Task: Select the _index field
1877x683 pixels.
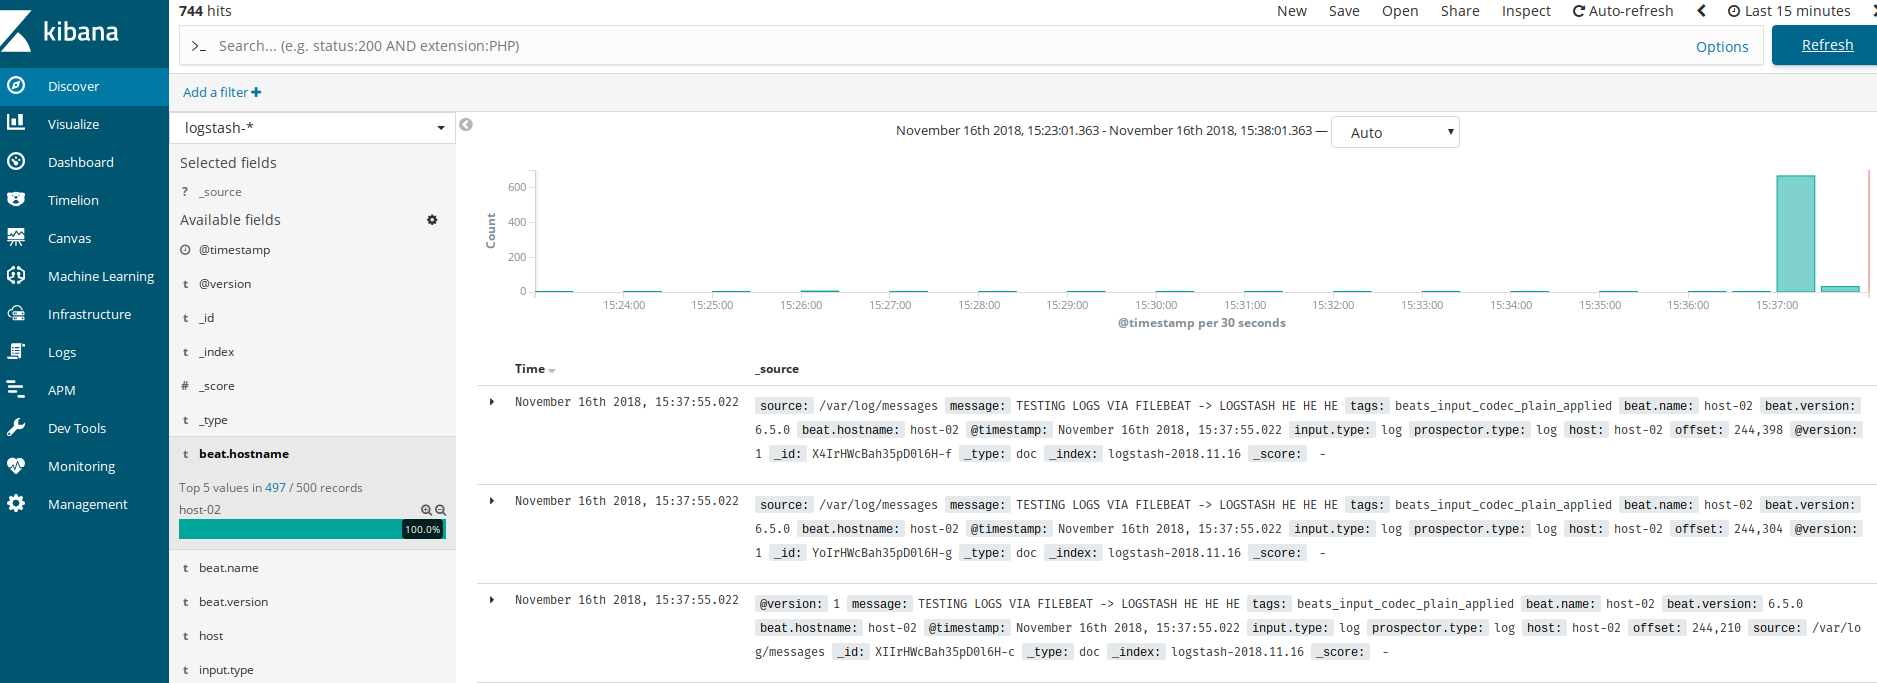Action: click(216, 352)
